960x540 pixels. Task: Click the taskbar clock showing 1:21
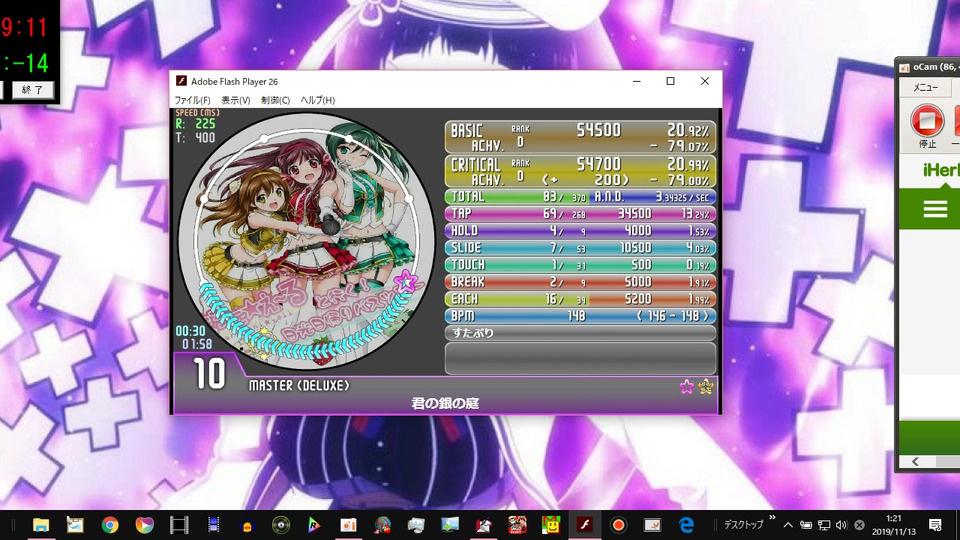[894, 525]
